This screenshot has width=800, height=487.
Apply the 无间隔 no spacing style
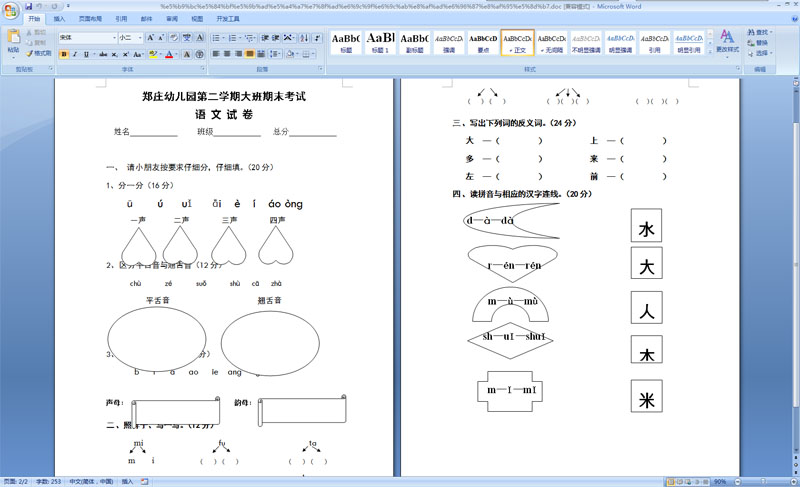[552, 42]
